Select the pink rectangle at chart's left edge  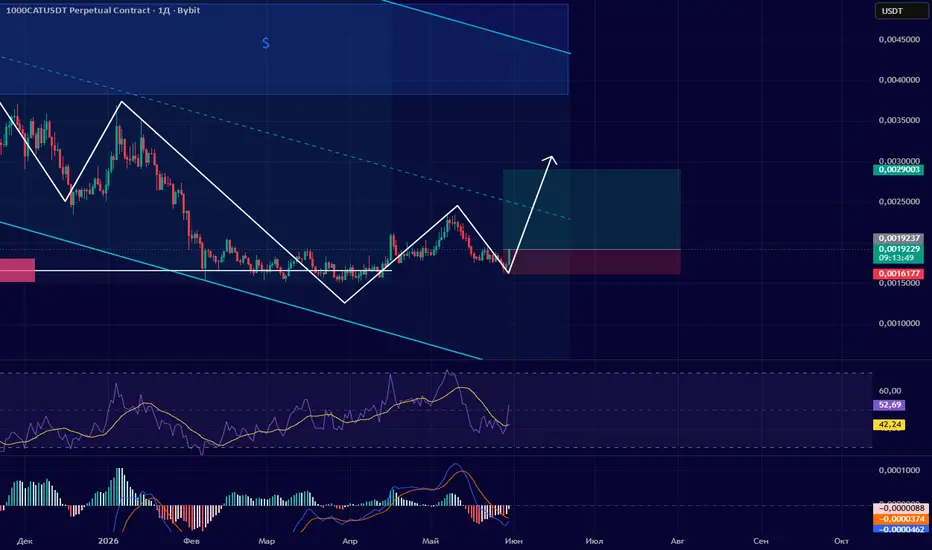[17, 270]
